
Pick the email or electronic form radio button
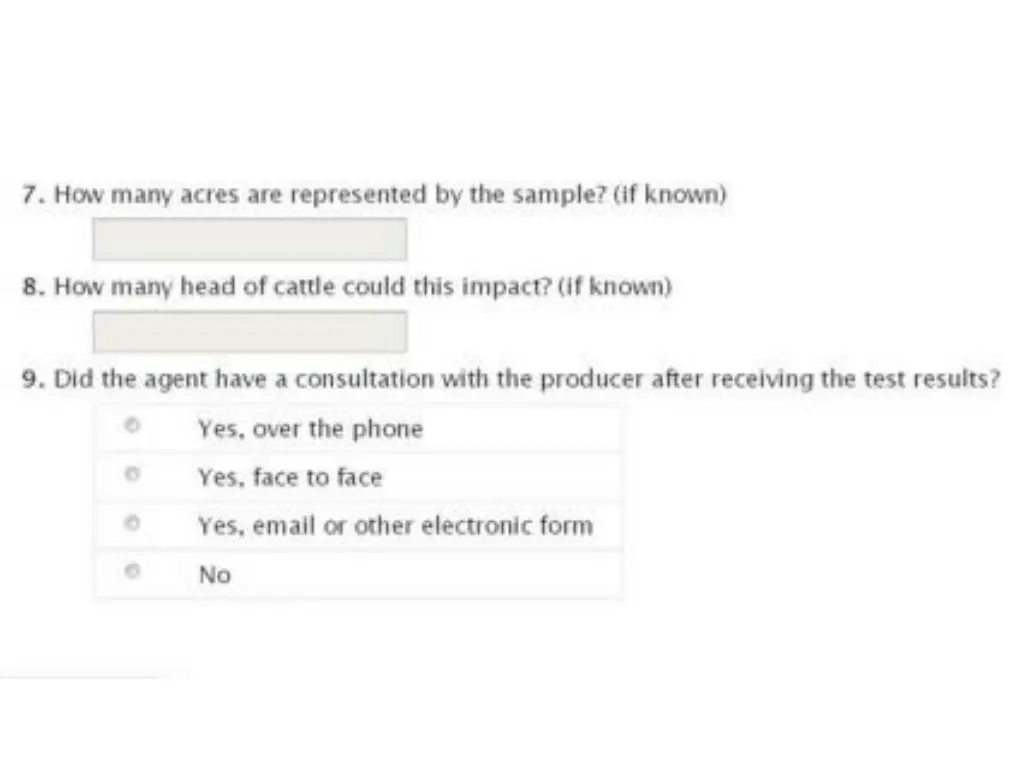click(x=131, y=524)
